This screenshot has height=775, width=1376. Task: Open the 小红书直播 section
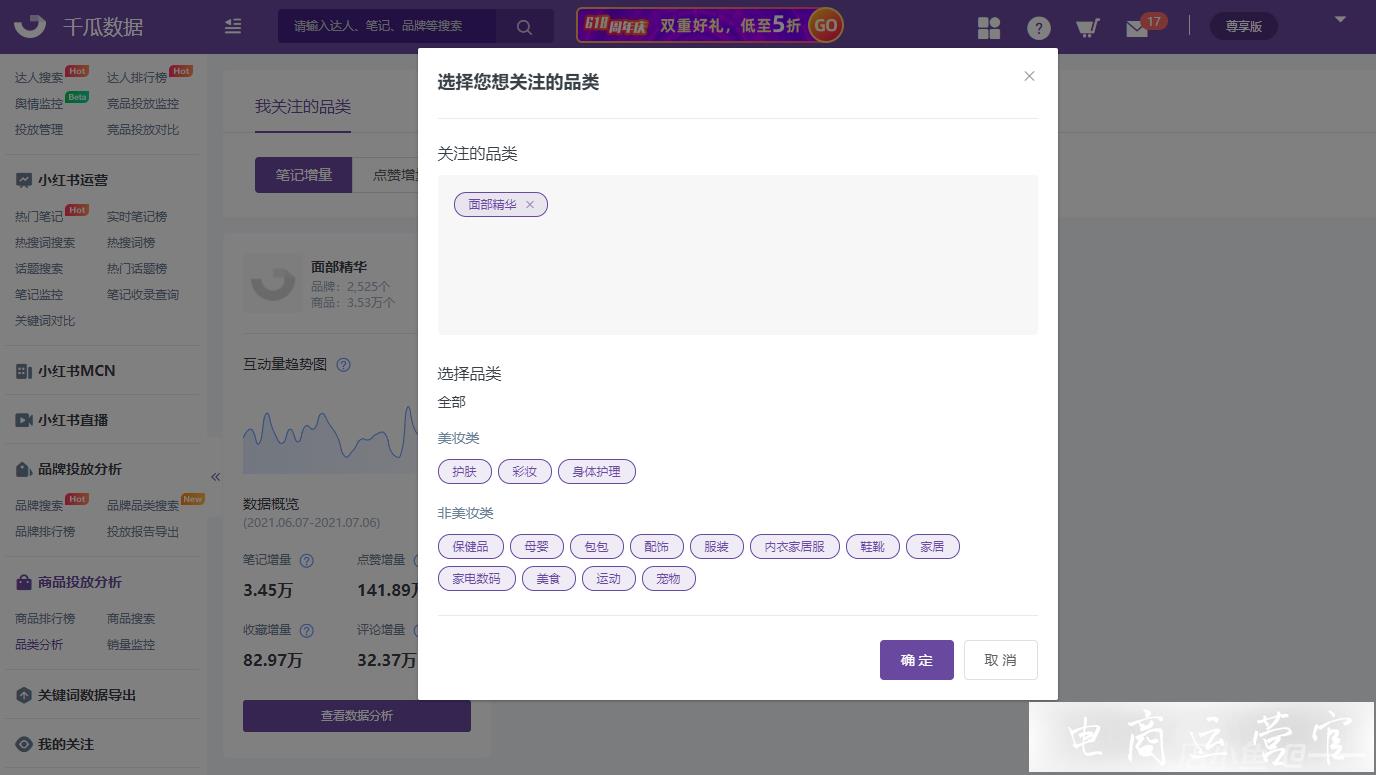click(61, 420)
